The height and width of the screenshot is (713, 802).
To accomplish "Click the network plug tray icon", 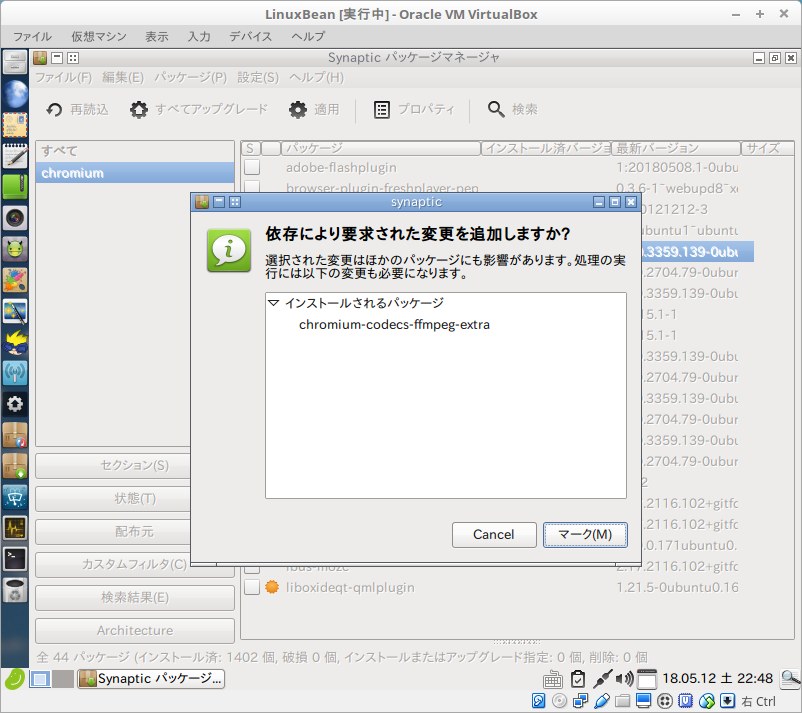I will click(x=602, y=679).
